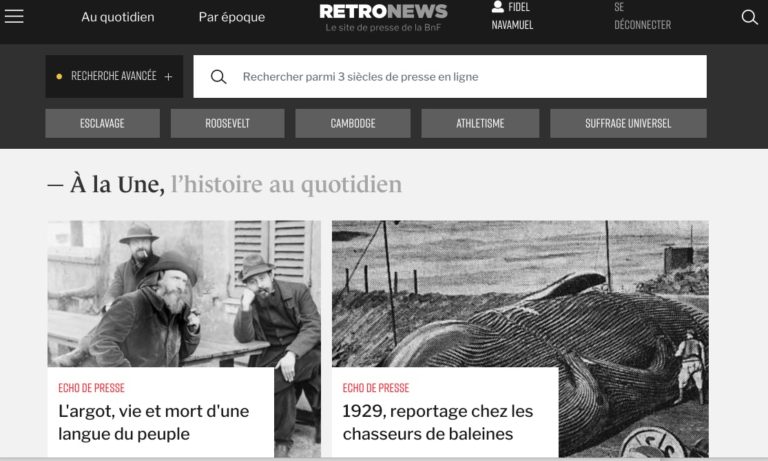Select the Cambodge topic button
This screenshot has height=461, width=768.
(x=353, y=123)
